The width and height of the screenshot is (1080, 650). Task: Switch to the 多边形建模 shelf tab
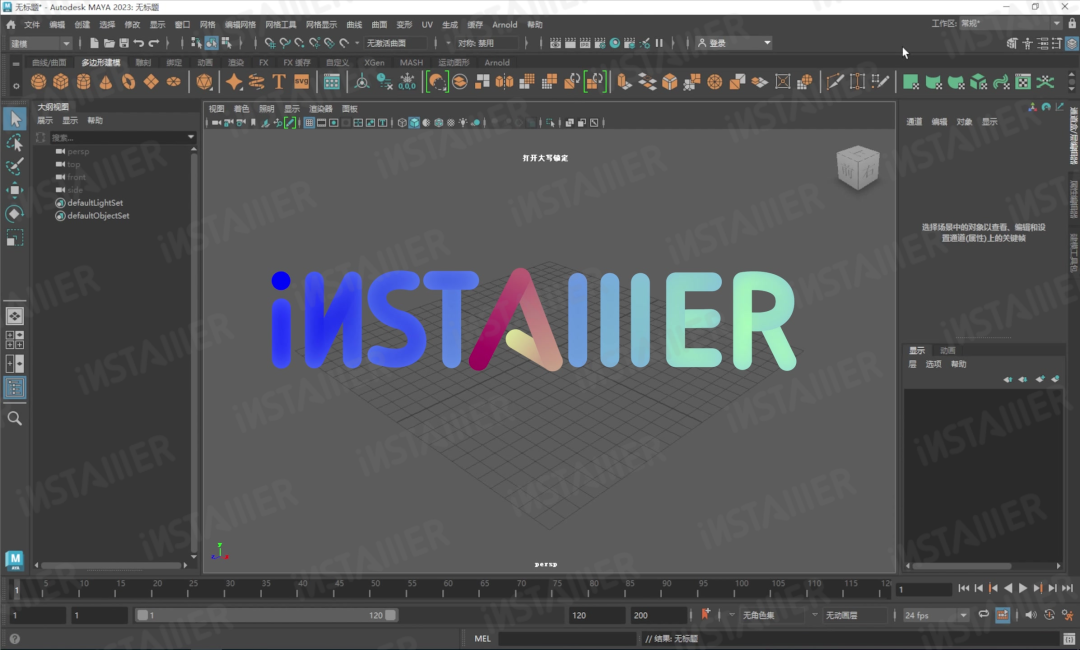click(x=101, y=63)
